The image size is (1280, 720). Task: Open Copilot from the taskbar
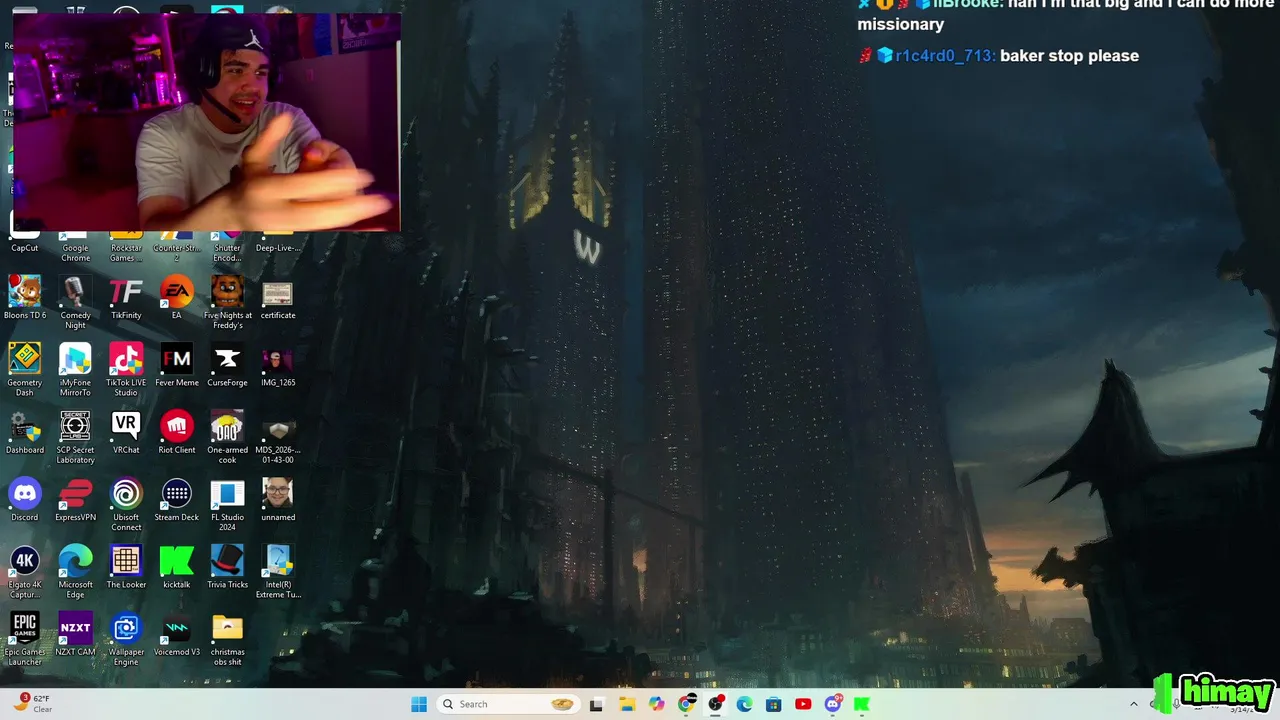pyautogui.click(x=656, y=704)
